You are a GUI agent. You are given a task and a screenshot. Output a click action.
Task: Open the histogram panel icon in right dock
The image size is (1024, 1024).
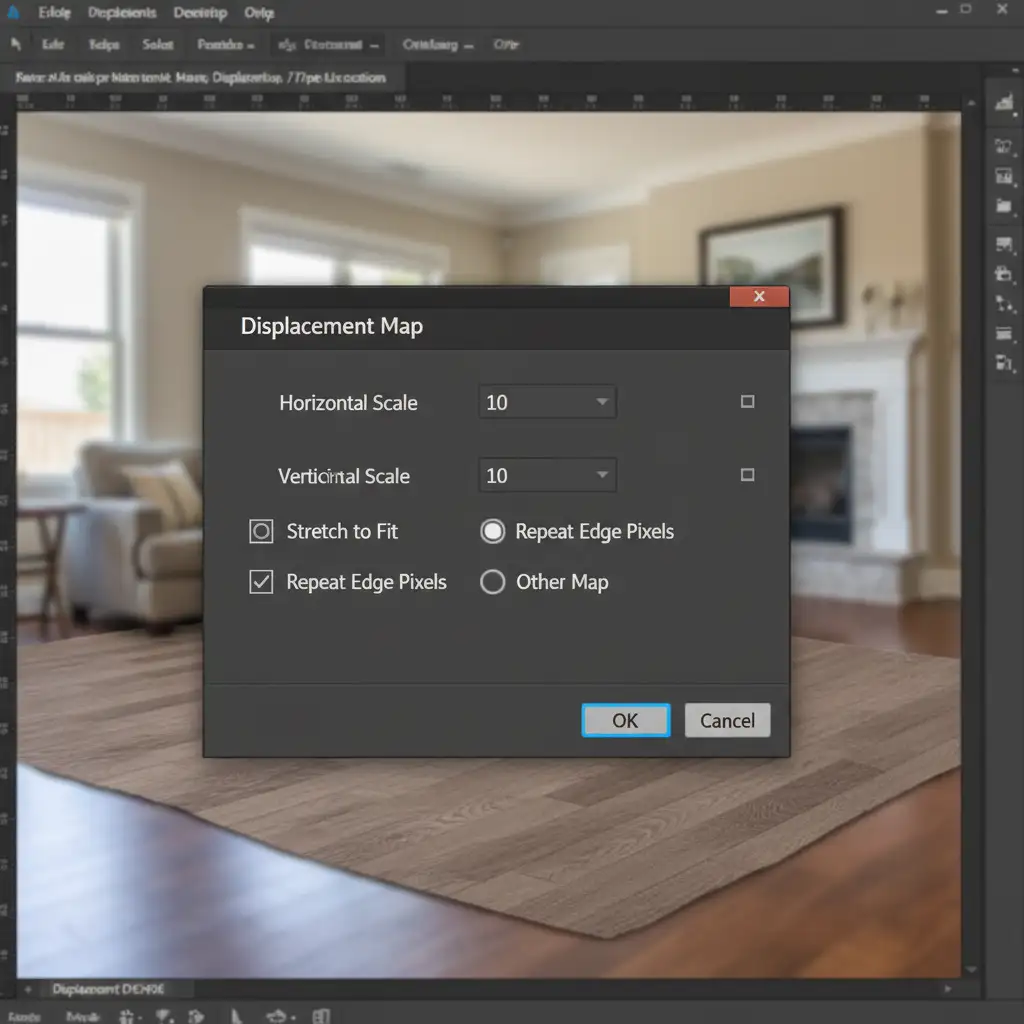pos(1003,100)
